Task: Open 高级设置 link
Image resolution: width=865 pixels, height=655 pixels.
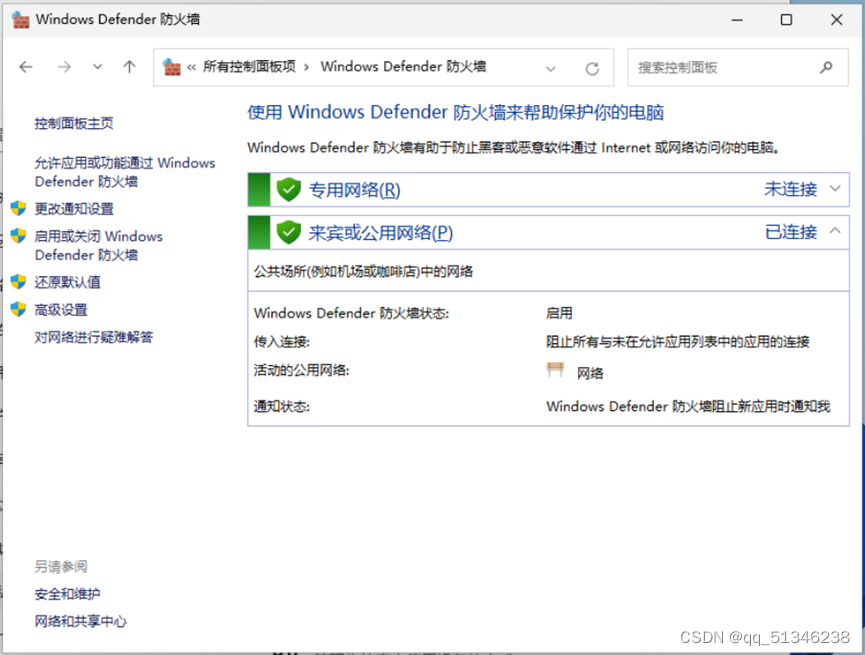Action: 61,310
